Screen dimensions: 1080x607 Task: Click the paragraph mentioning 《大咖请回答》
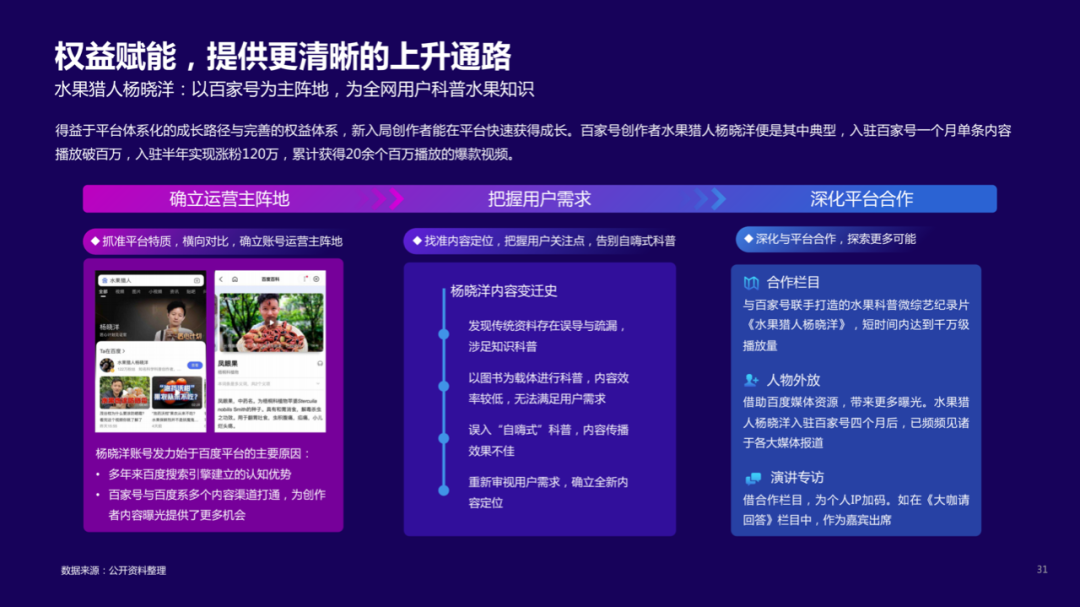pyautogui.click(x=855, y=510)
